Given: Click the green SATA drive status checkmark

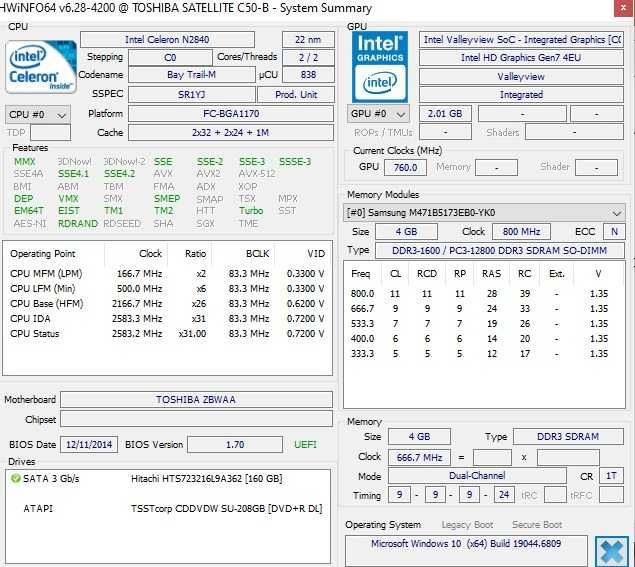Looking at the screenshot, I should point(16,479).
